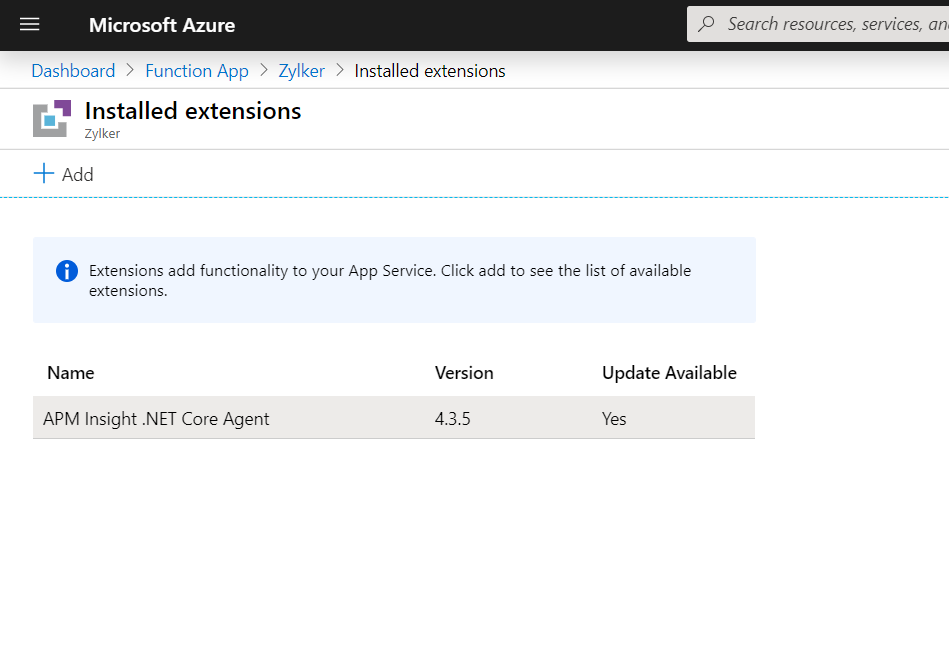The image size is (949, 672).
Task: Click the Yes update available cell
Action: [614, 419]
